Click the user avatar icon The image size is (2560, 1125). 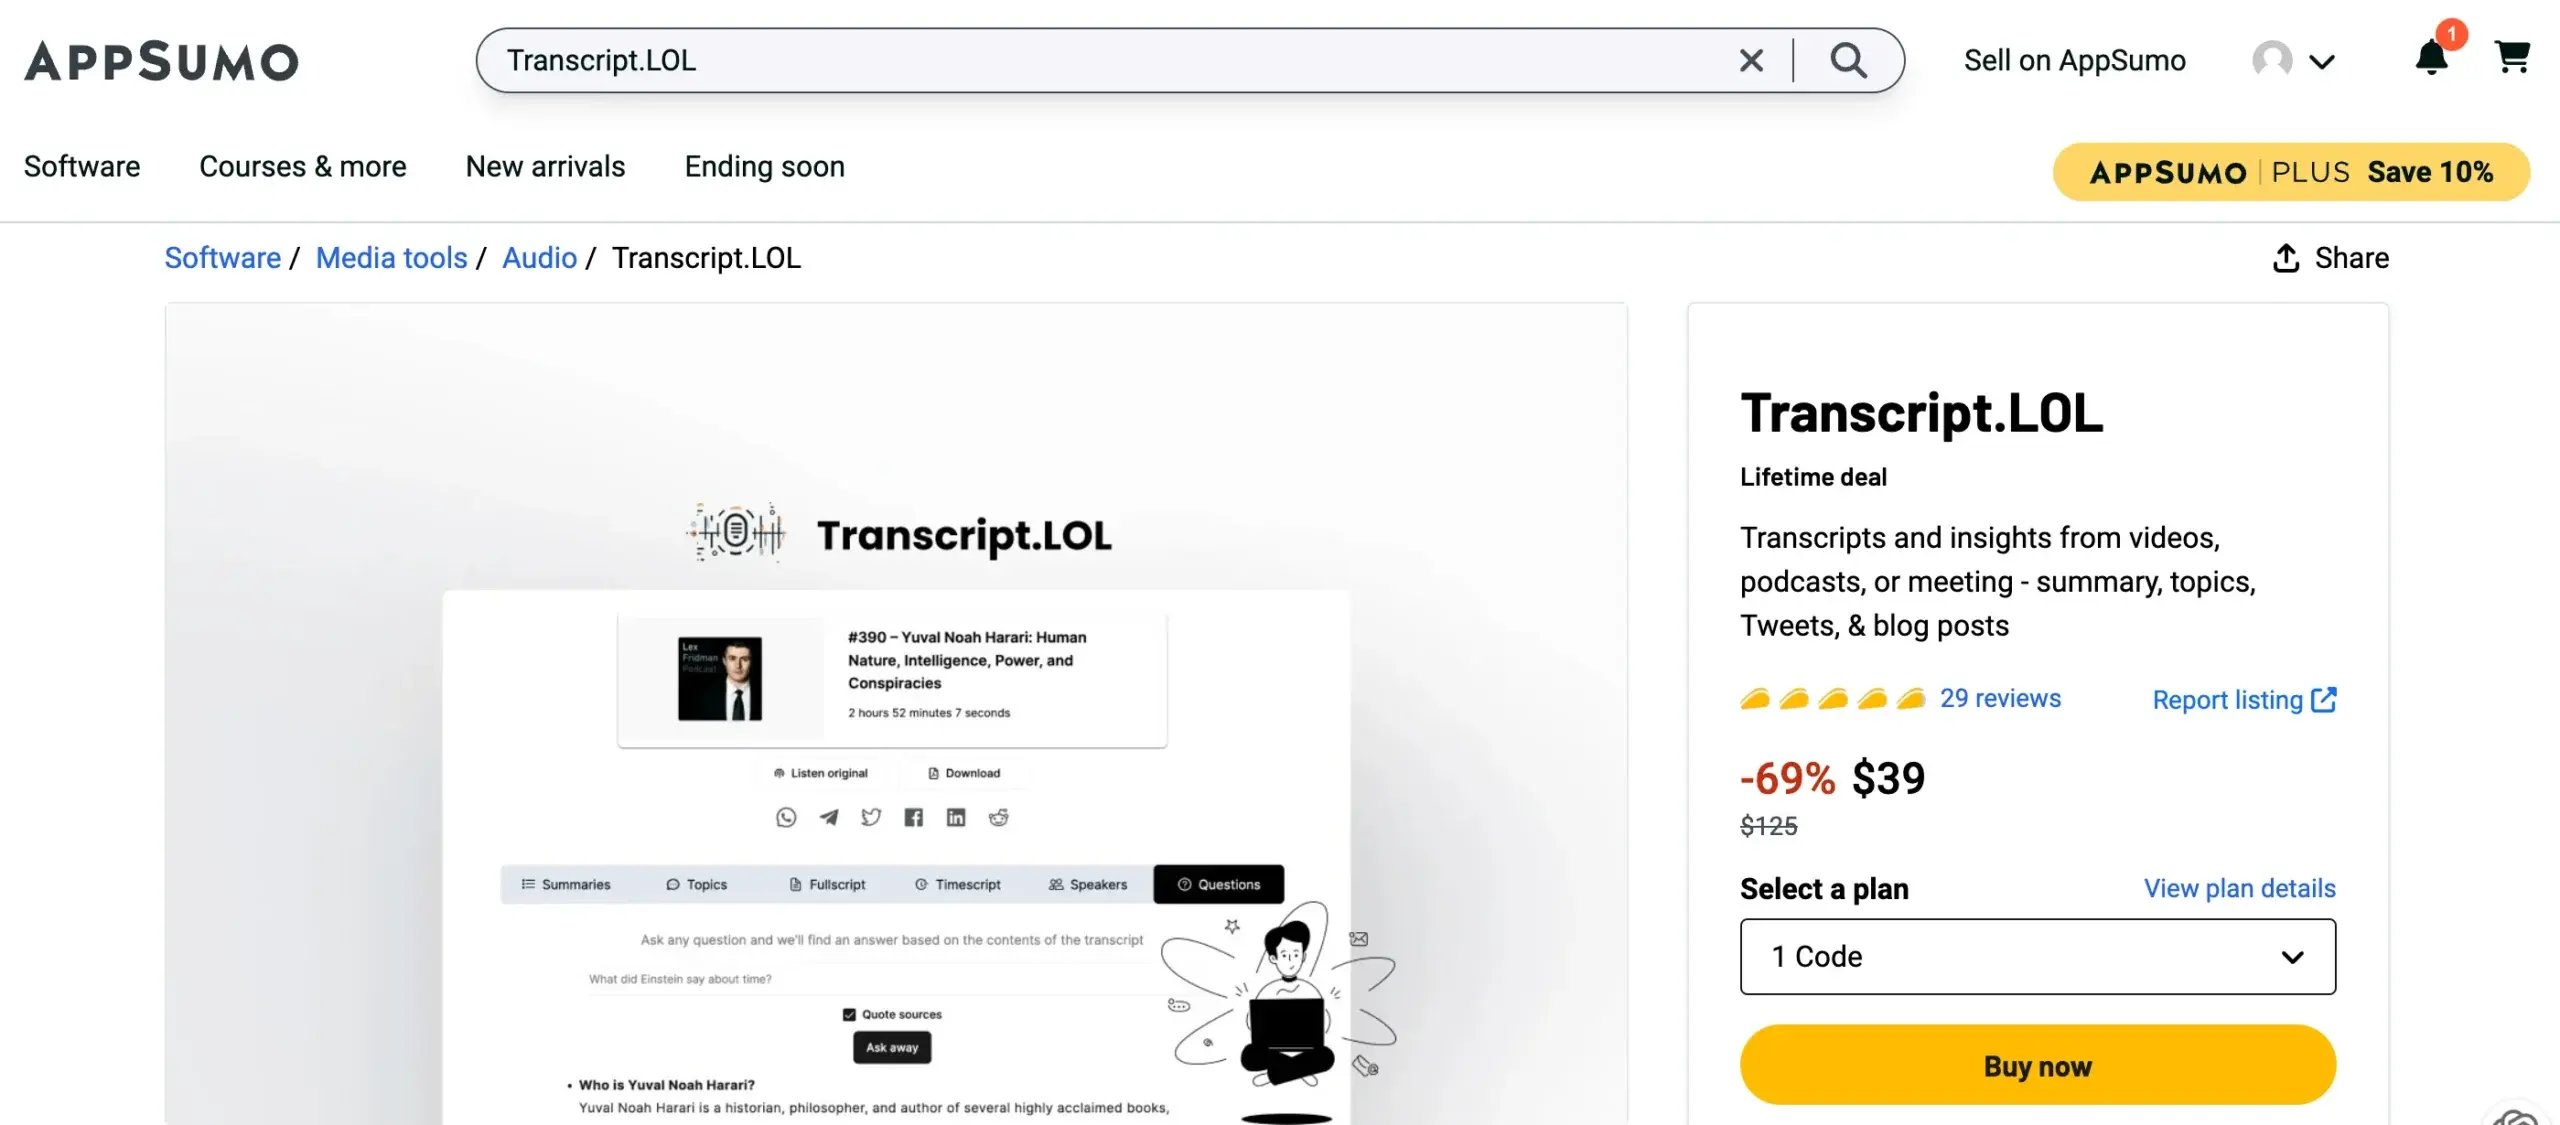(2272, 60)
